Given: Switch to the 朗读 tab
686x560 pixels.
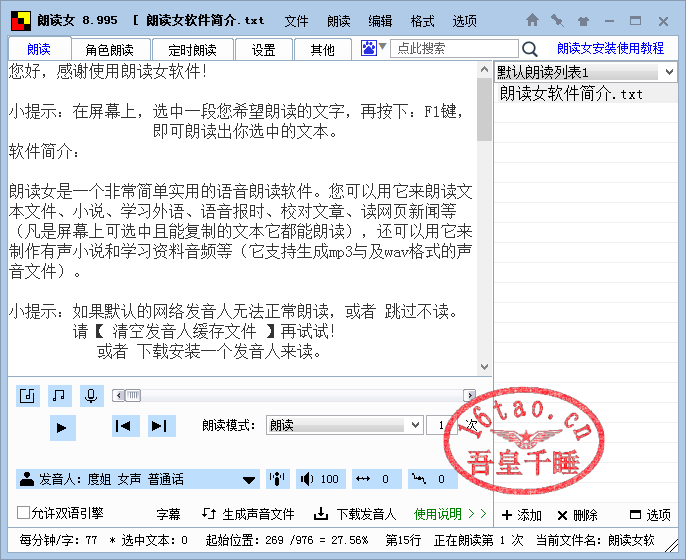Looking at the screenshot, I should tap(39, 49).
